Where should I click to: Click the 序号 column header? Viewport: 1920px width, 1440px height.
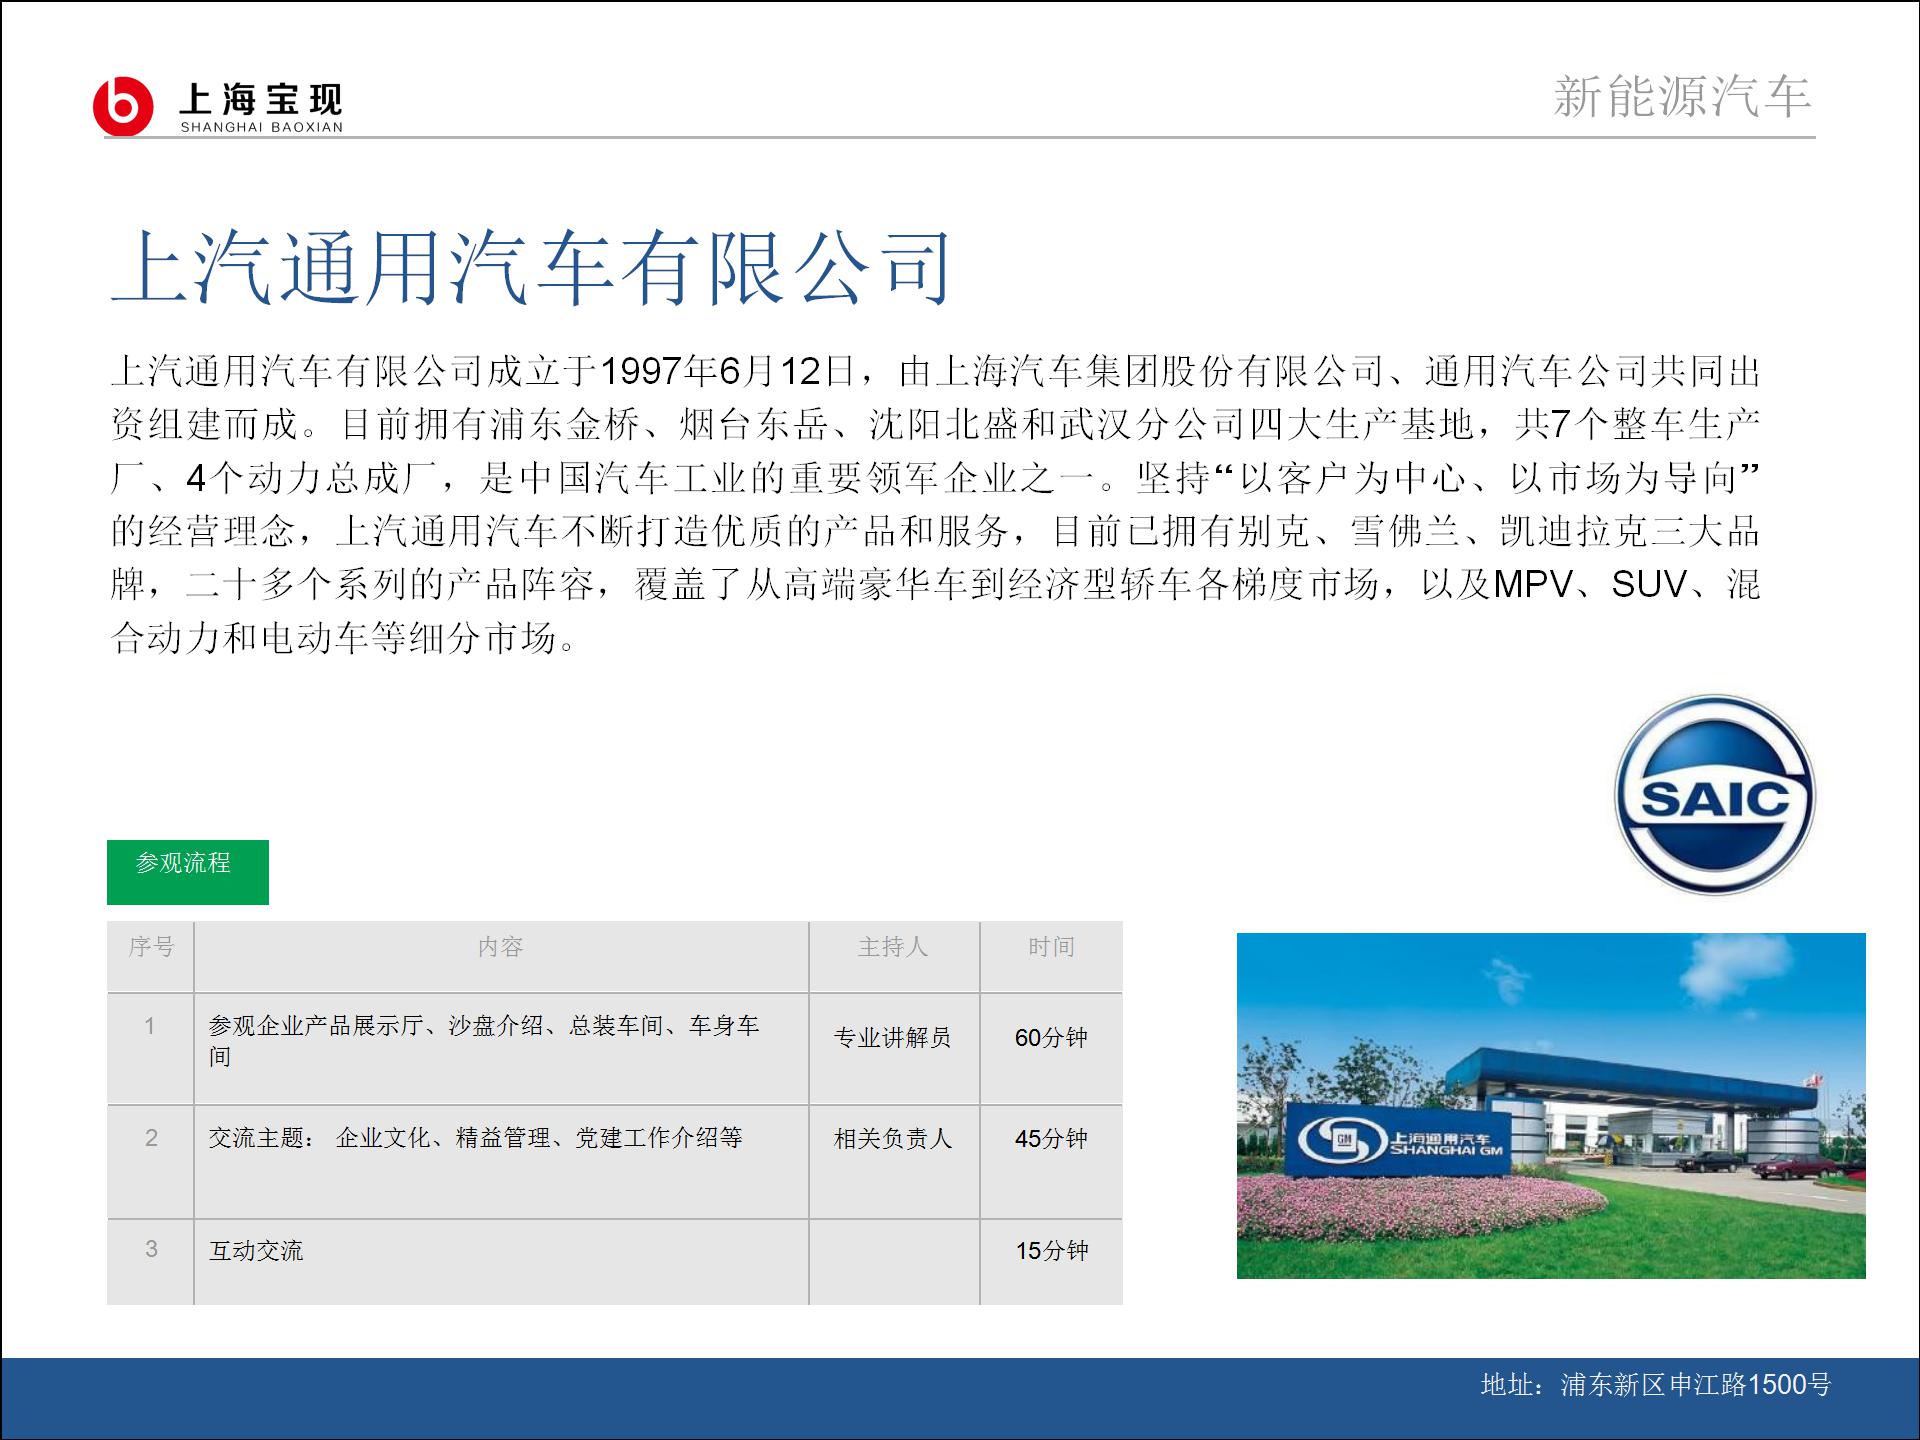click(x=151, y=957)
